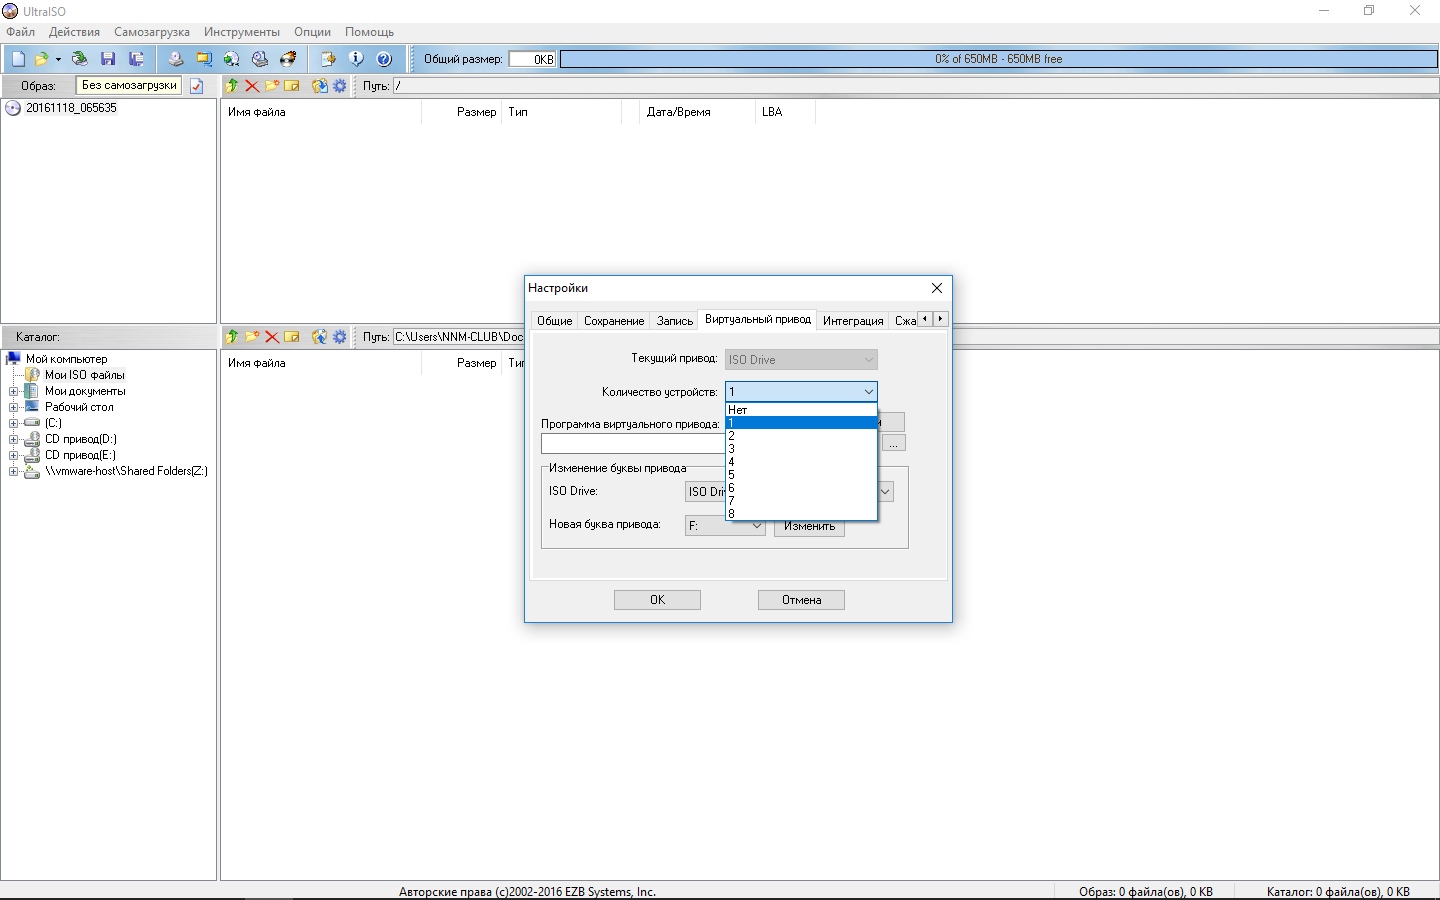Click the New image toolbar icon
The width and height of the screenshot is (1440, 900).
tap(18, 59)
